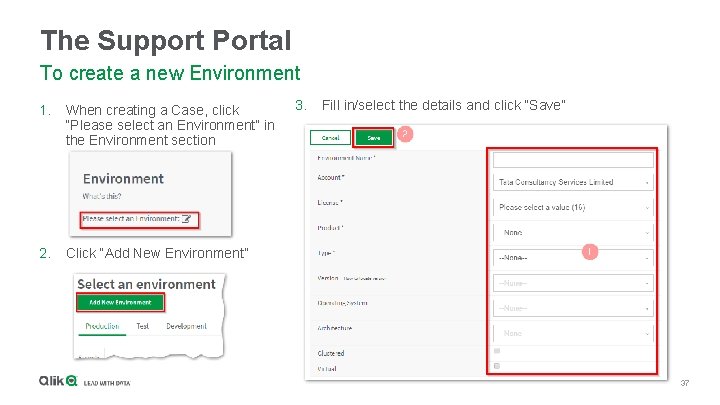This screenshot has height=405, width=720.
Task: Tick the Virtual checkbox
Action: (497, 366)
